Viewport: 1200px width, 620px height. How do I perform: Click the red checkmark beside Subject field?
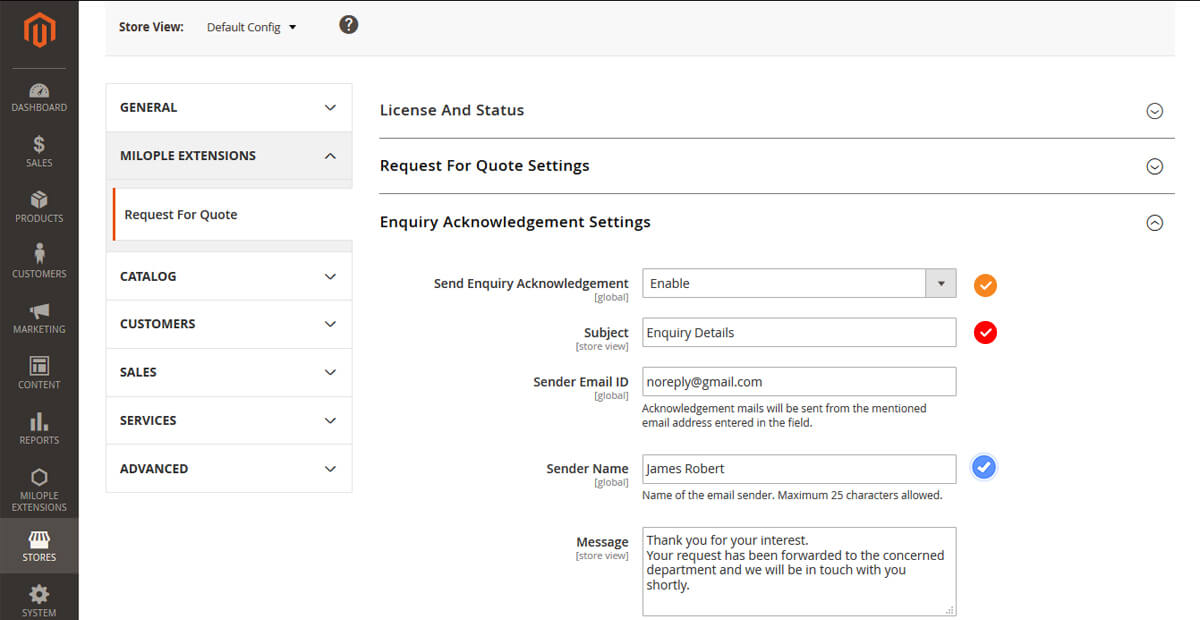[985, 332]
